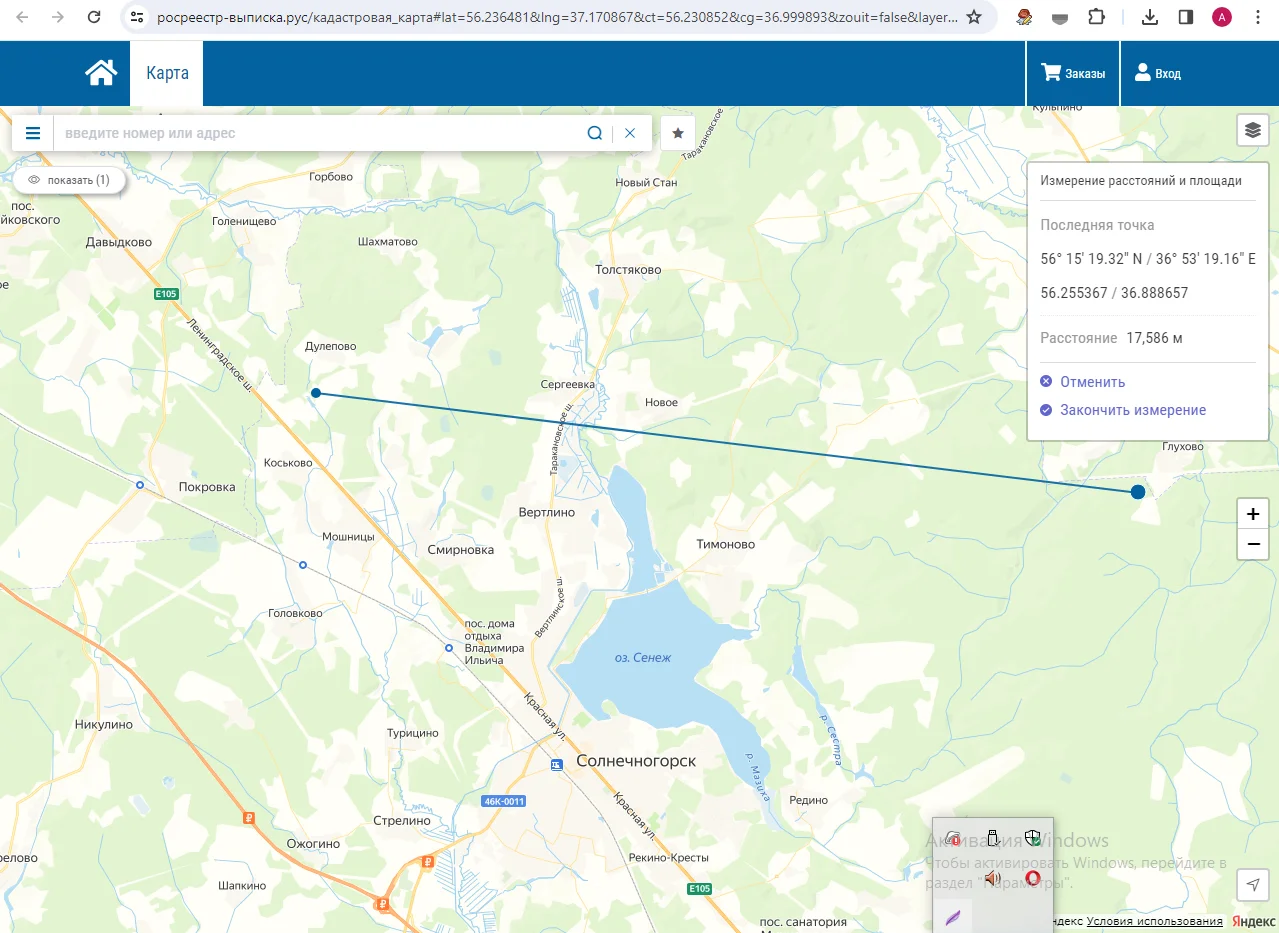Select the station marker near Владимира Ильича
1279x933 pixels.
(449, 648)
